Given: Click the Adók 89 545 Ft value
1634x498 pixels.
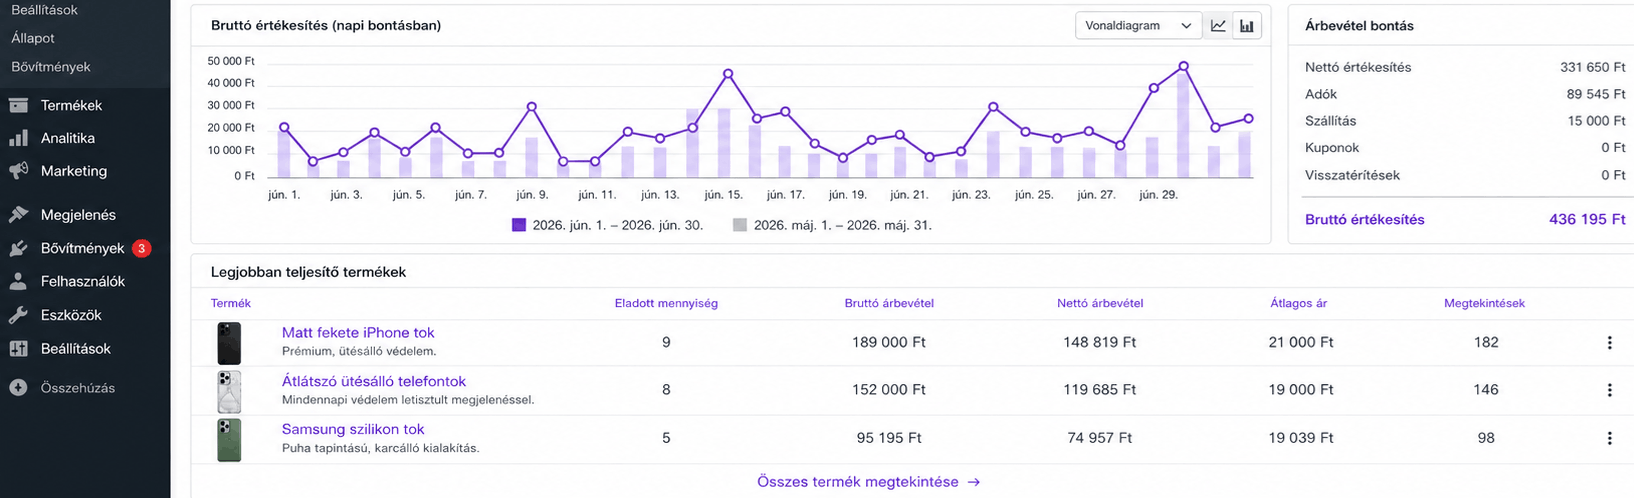Looking at the screenshot, I should coord(1596,94).
